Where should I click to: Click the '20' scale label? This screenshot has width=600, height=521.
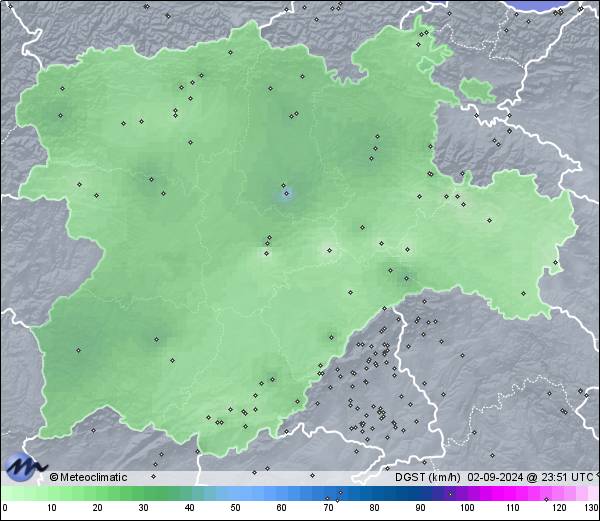(x=98, y=508)
